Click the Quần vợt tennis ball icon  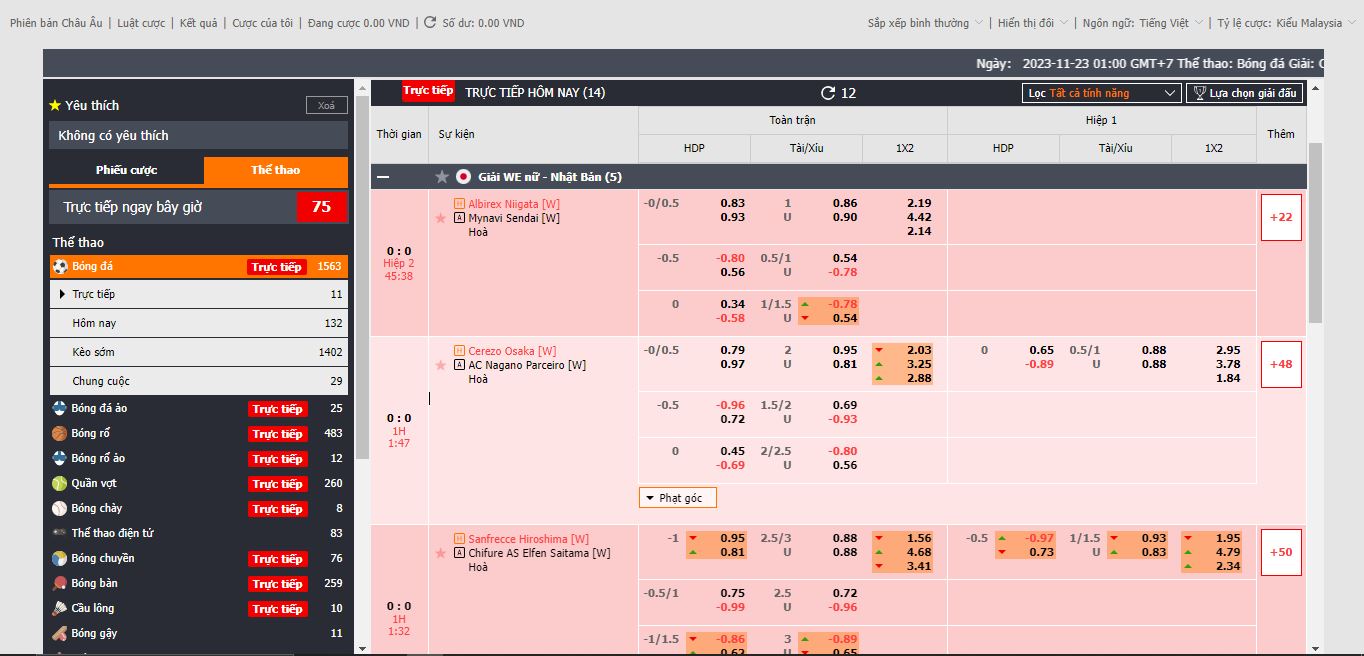(x=60, y=483)
